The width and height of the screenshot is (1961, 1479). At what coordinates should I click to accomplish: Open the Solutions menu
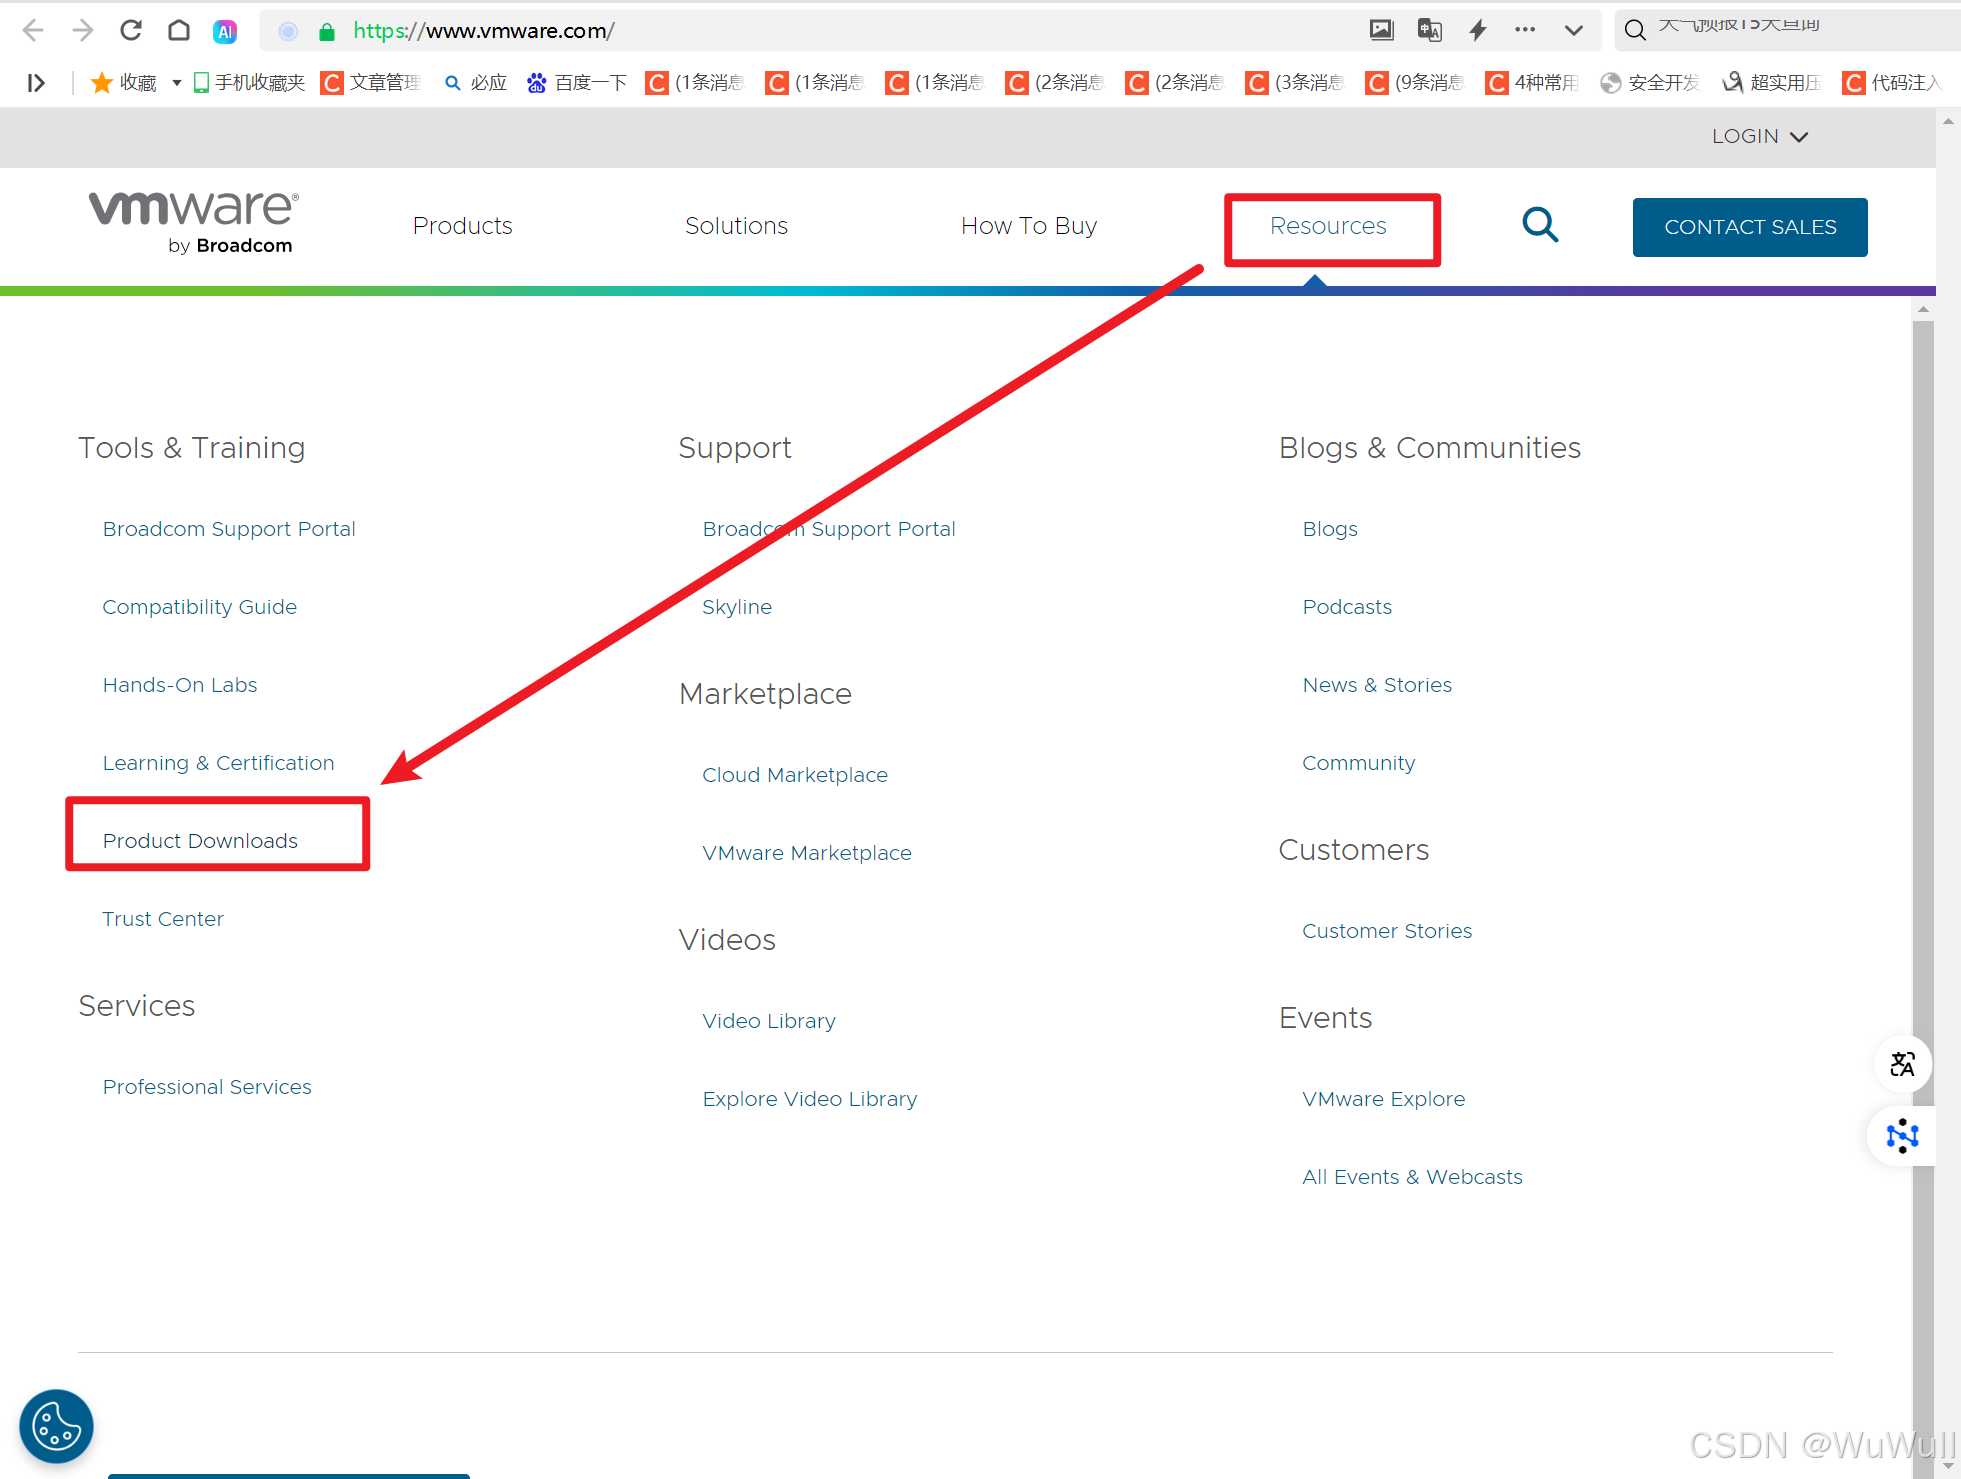(736, 226)
